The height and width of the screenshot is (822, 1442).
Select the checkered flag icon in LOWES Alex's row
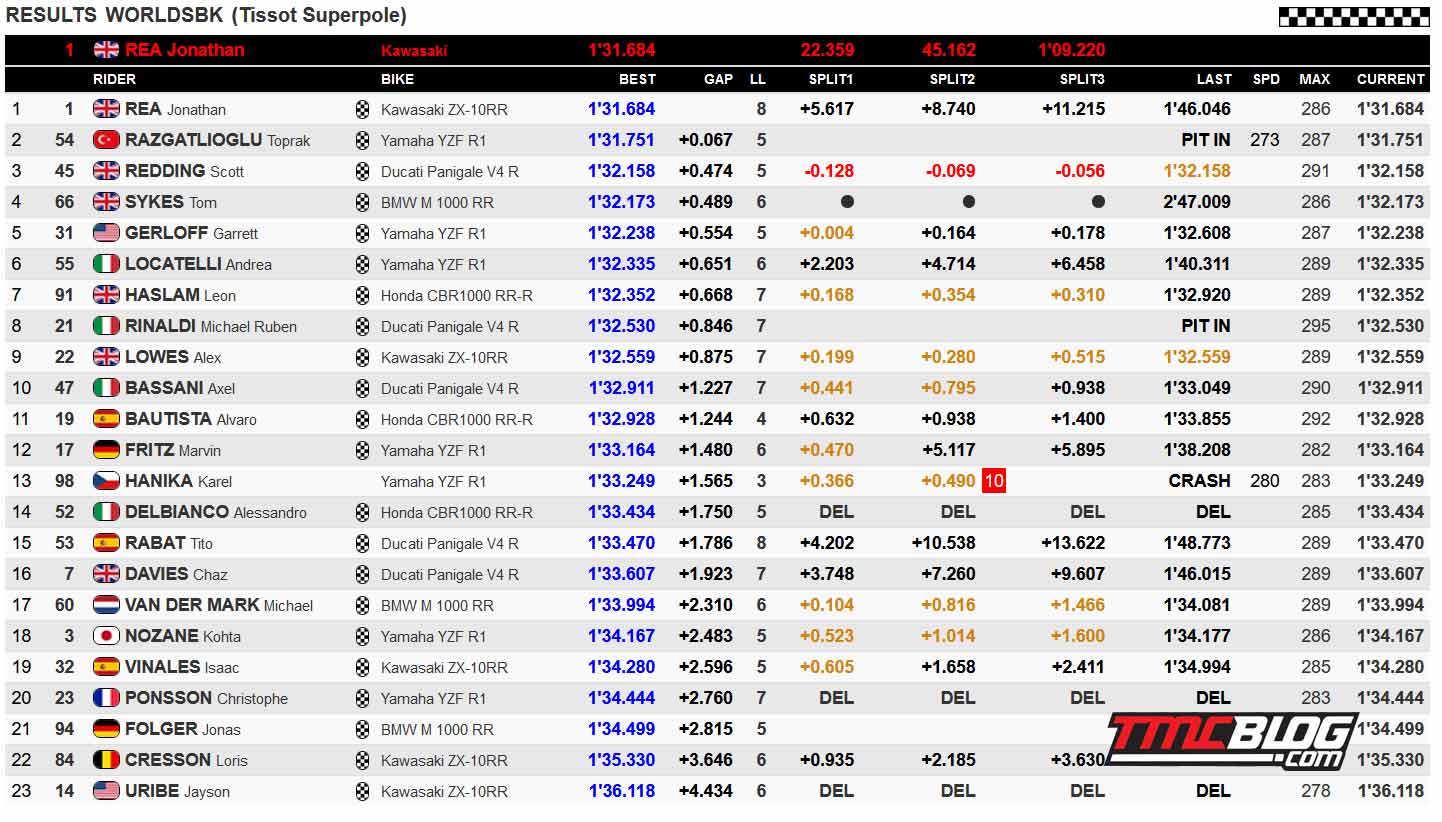[x=362, y=357]
